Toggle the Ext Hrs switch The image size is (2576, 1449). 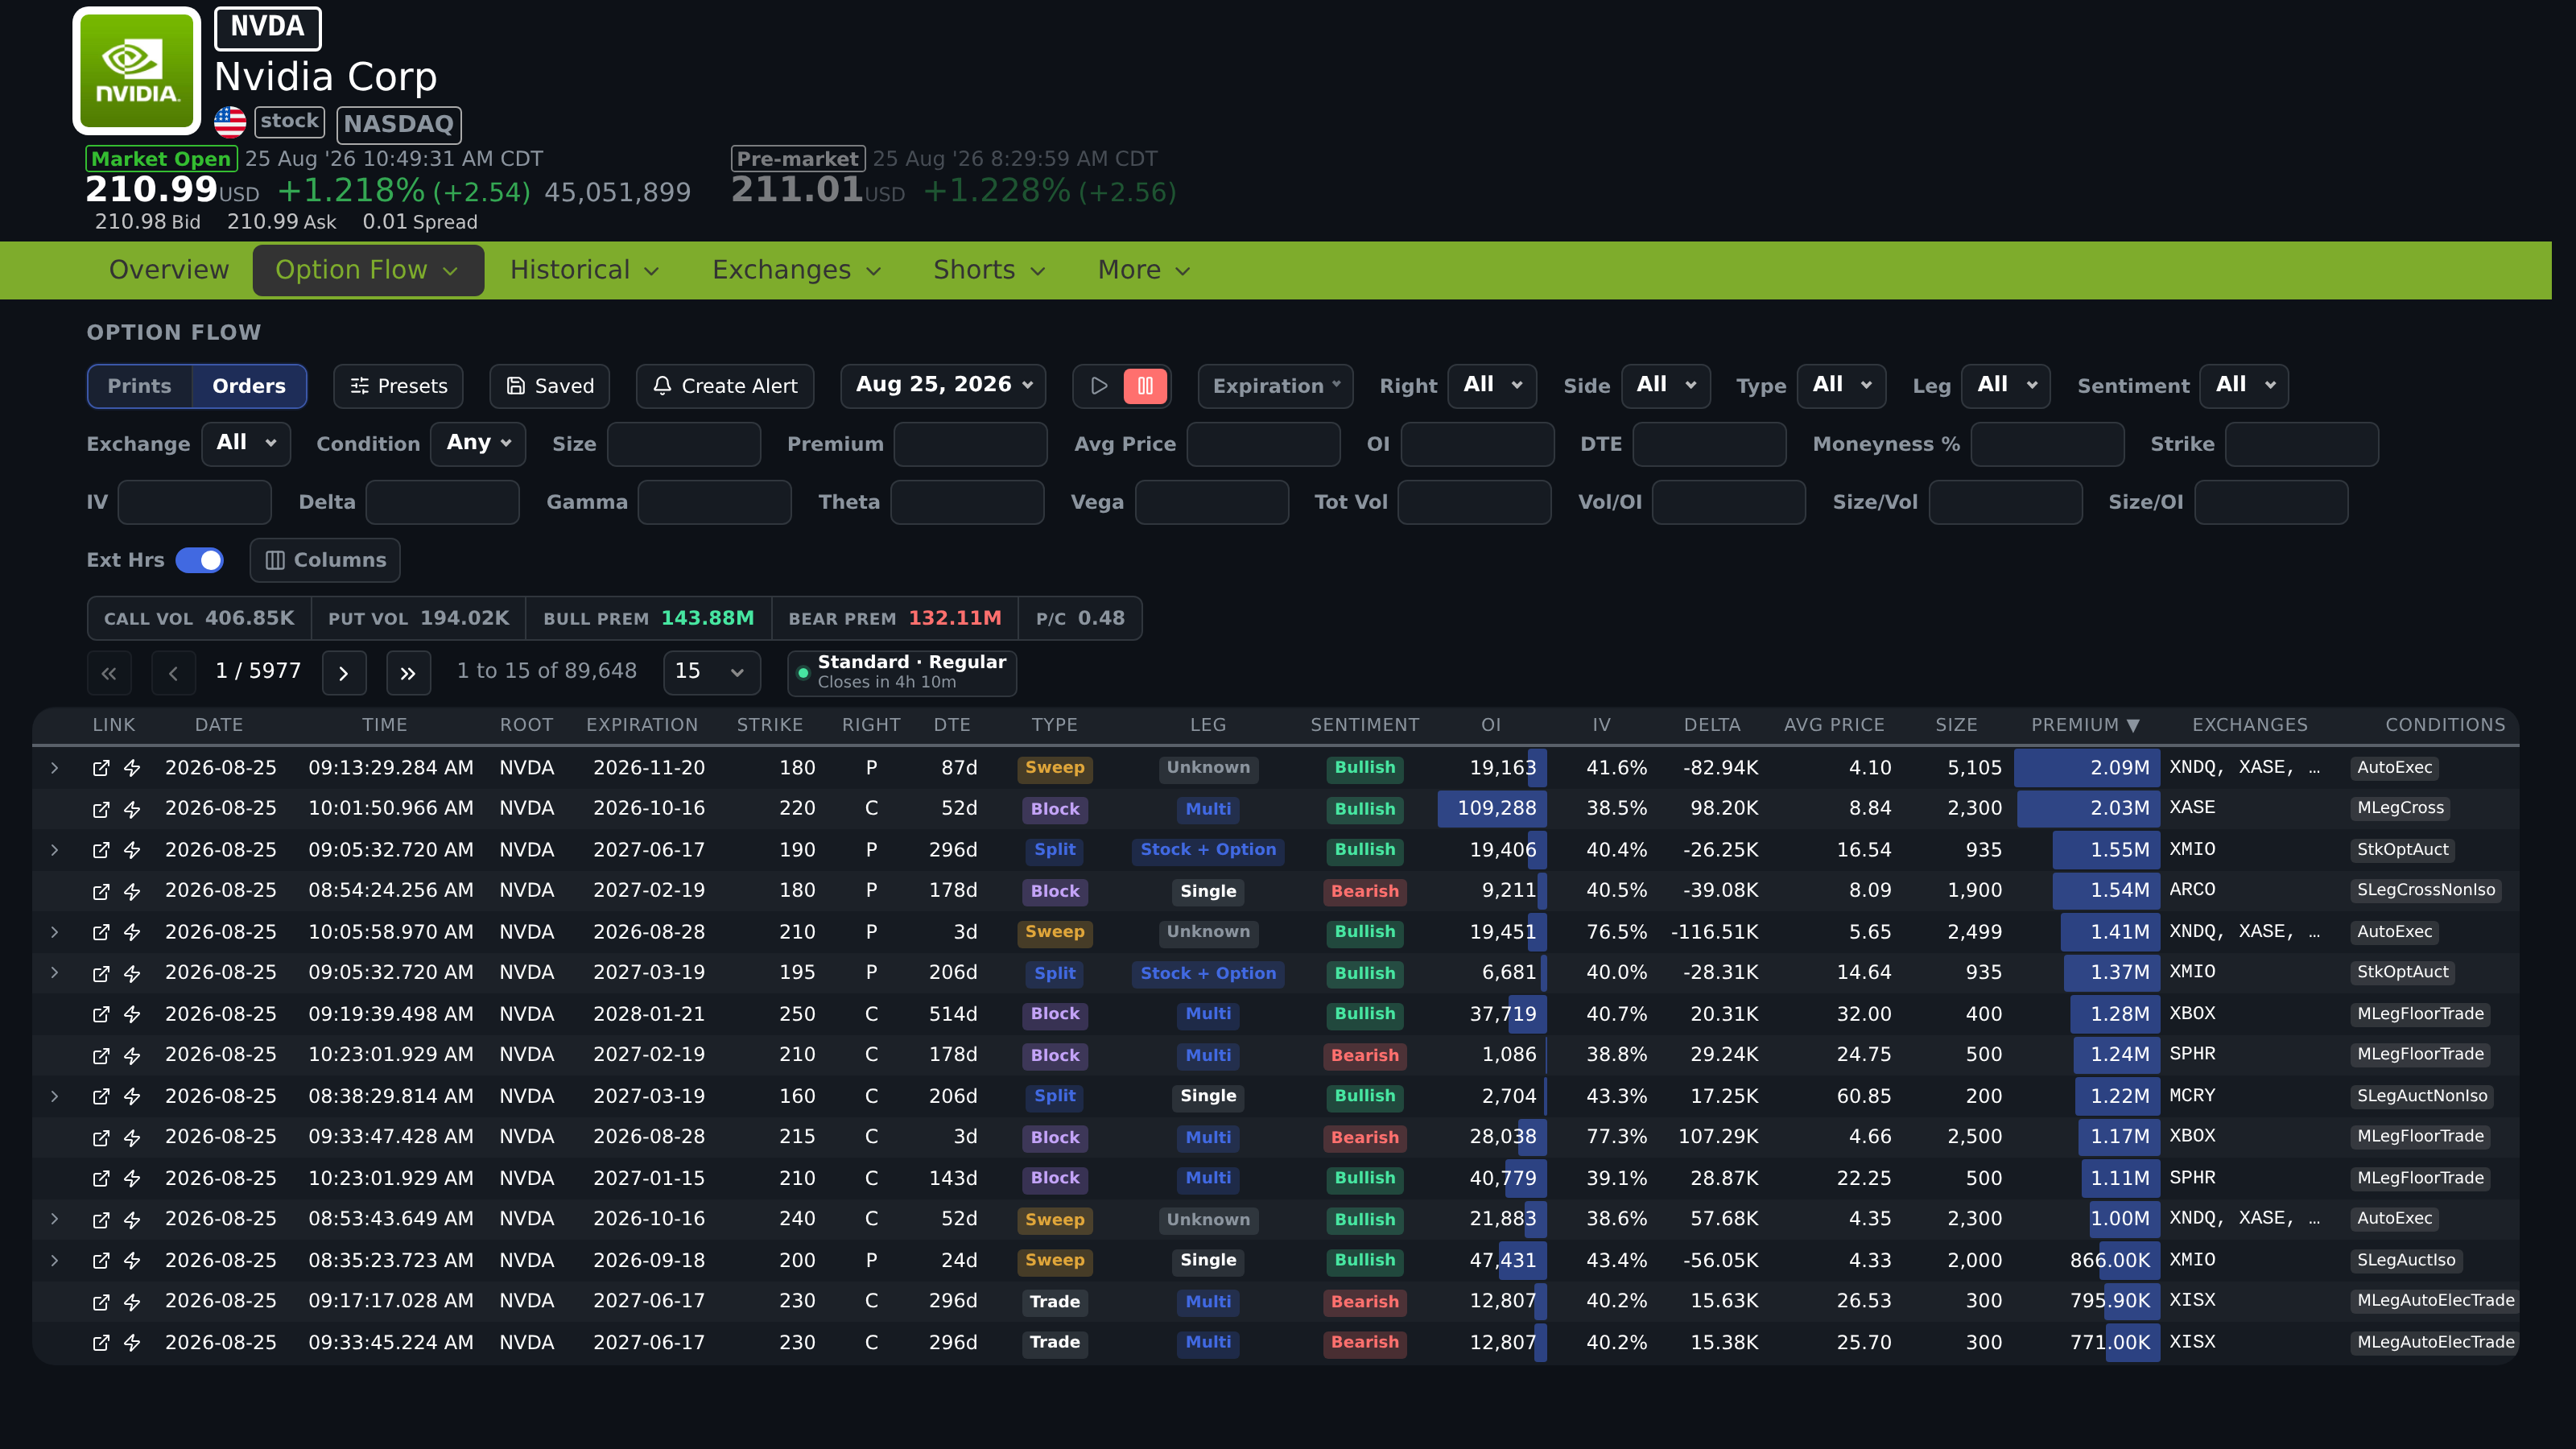[200, 560]
